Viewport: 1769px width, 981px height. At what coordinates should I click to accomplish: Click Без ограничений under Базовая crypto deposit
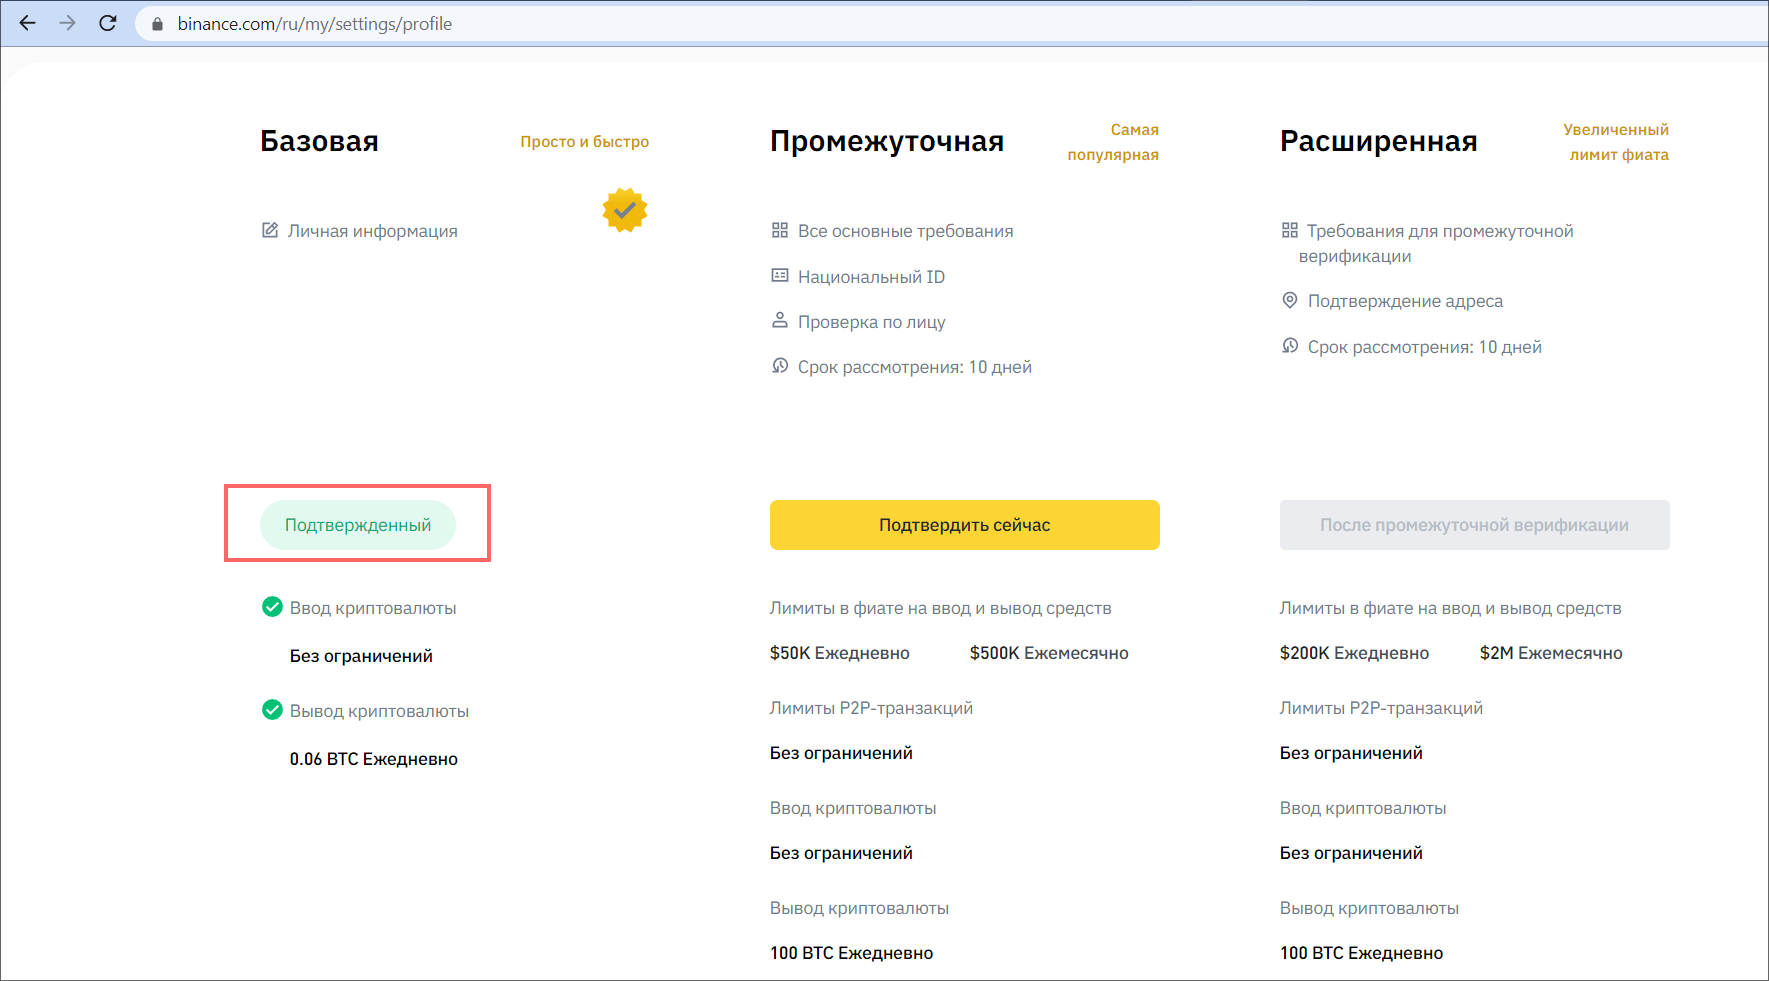pyautogui.click(x=361, y=656)
